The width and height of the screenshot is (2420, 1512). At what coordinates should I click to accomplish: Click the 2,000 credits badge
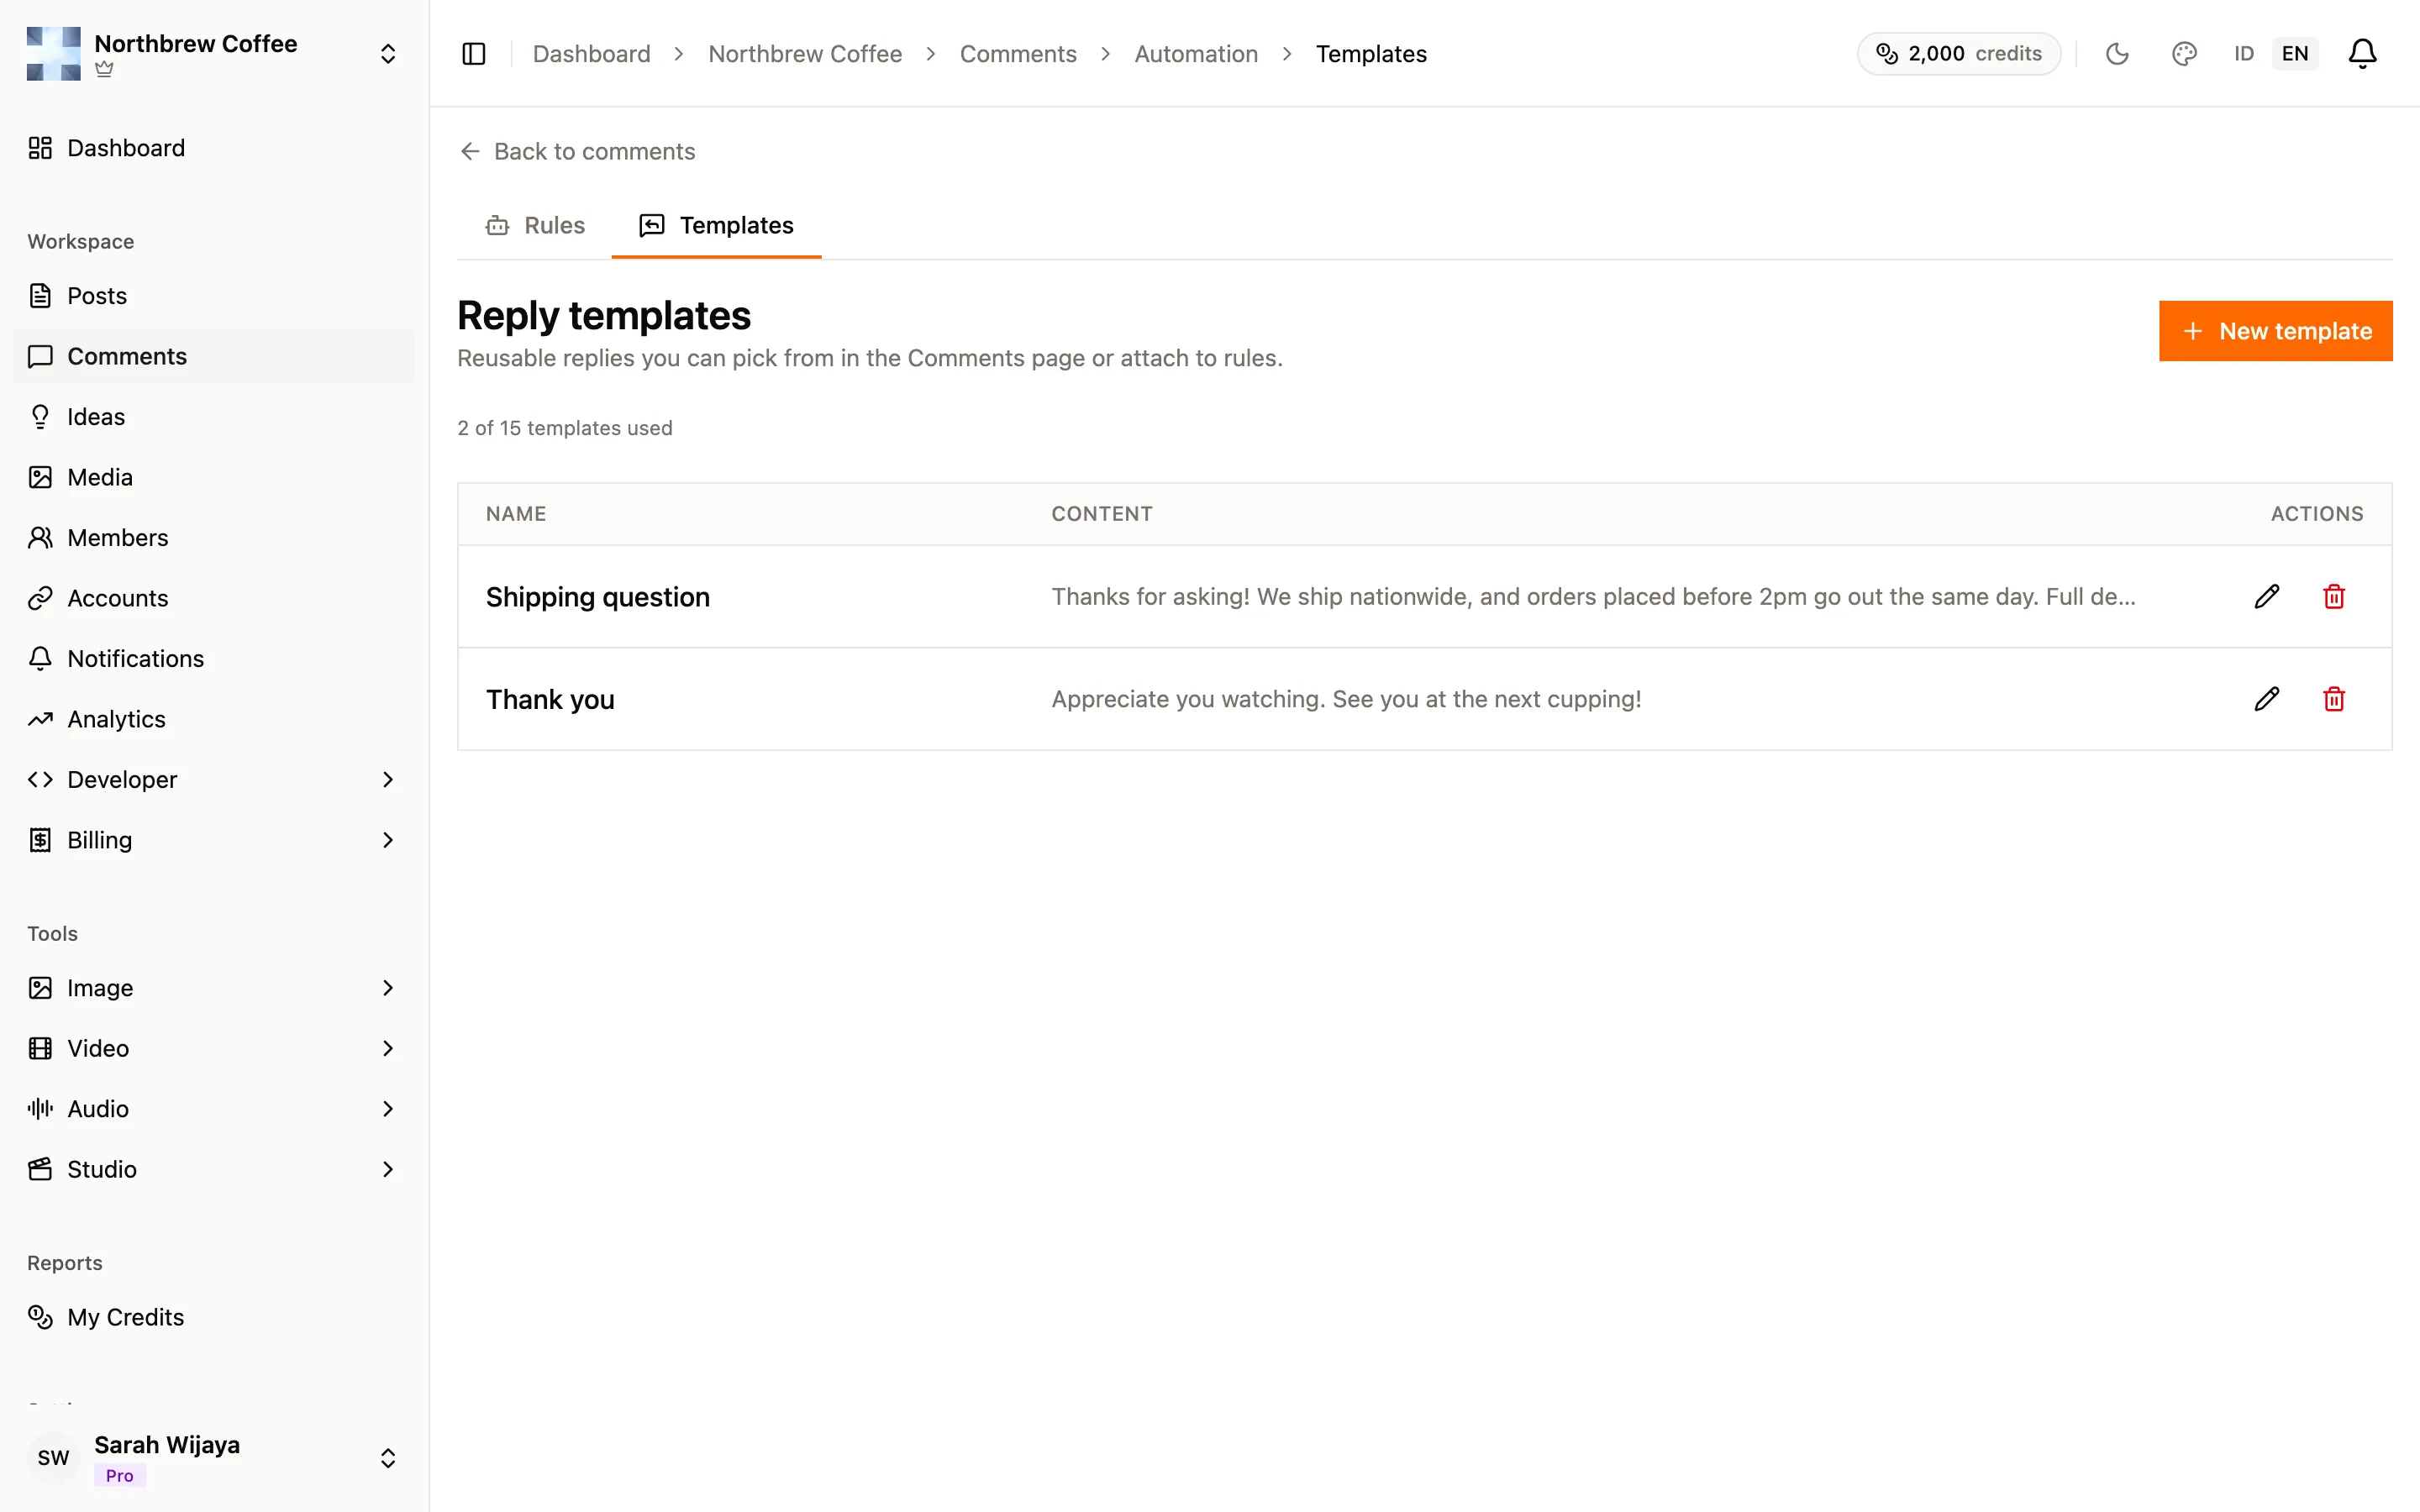click(x=1958, y=54)
